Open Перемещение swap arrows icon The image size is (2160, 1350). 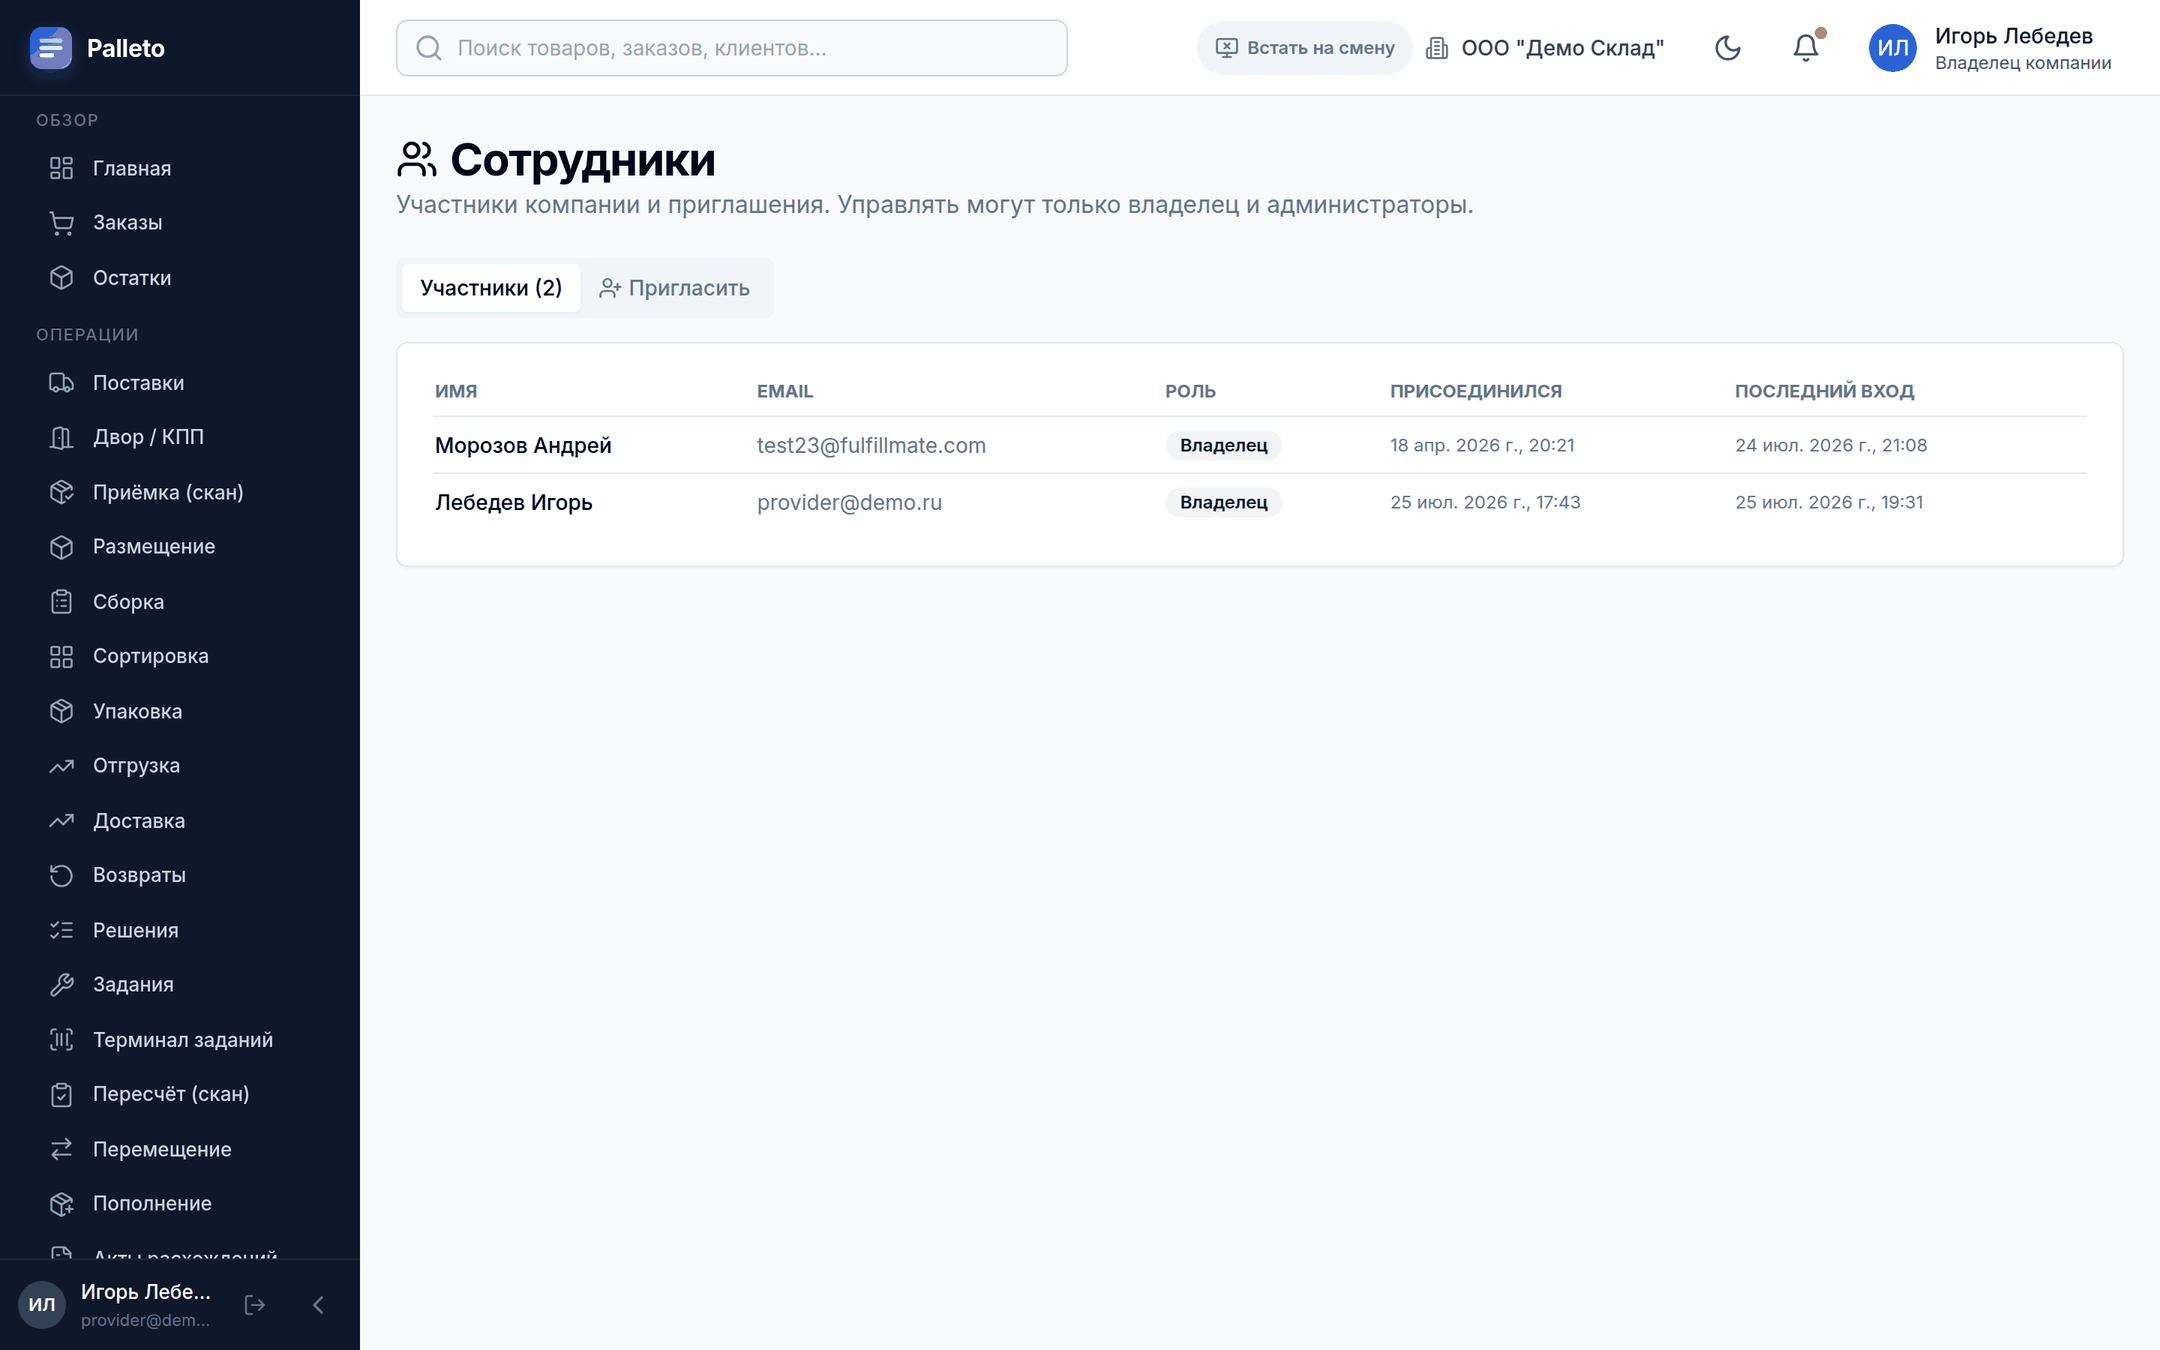[x=62, y=1149]
